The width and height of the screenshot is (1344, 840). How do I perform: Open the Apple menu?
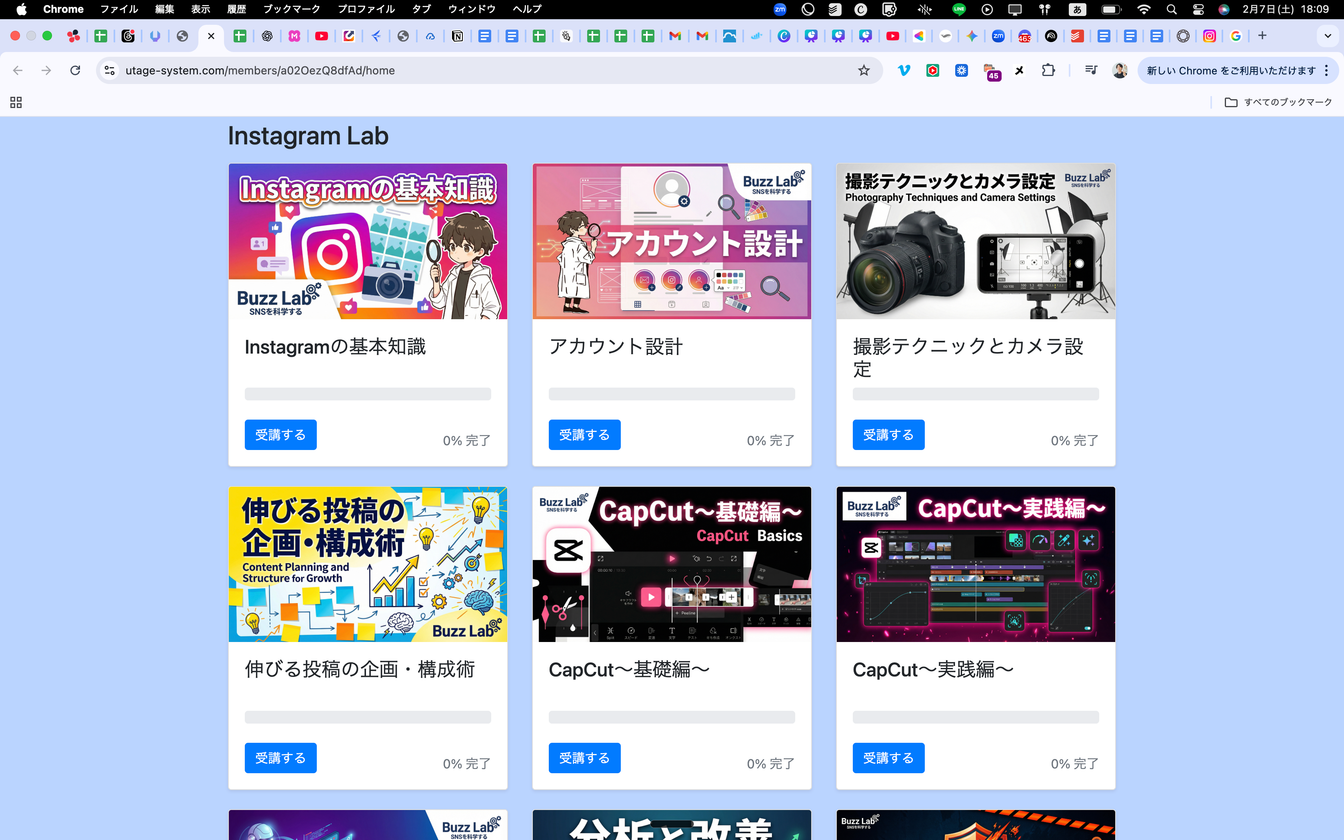point(21,9)
